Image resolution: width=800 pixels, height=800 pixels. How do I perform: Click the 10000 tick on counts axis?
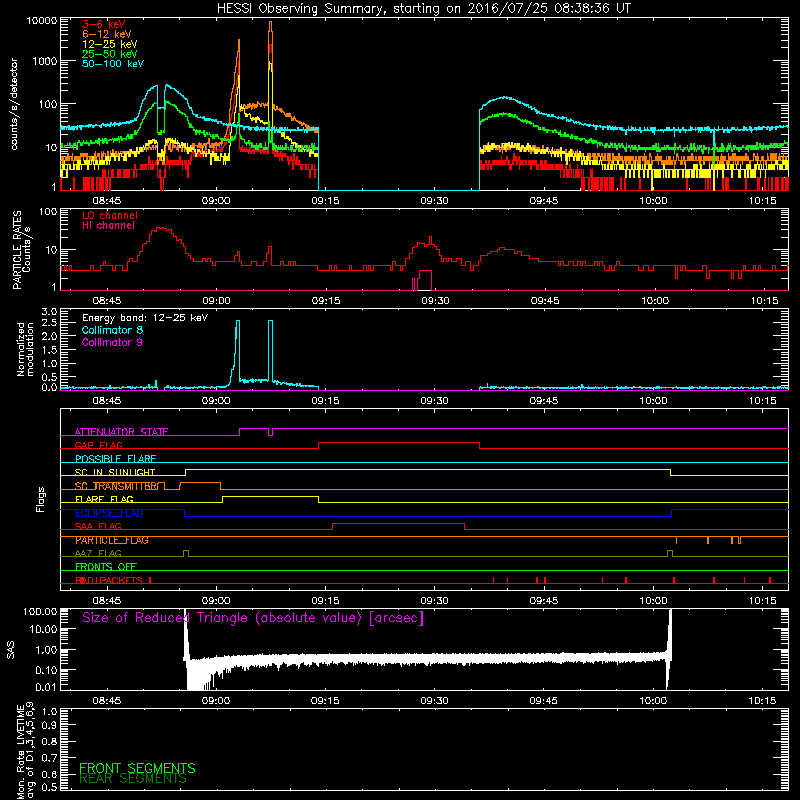click(x=42, y=21)
